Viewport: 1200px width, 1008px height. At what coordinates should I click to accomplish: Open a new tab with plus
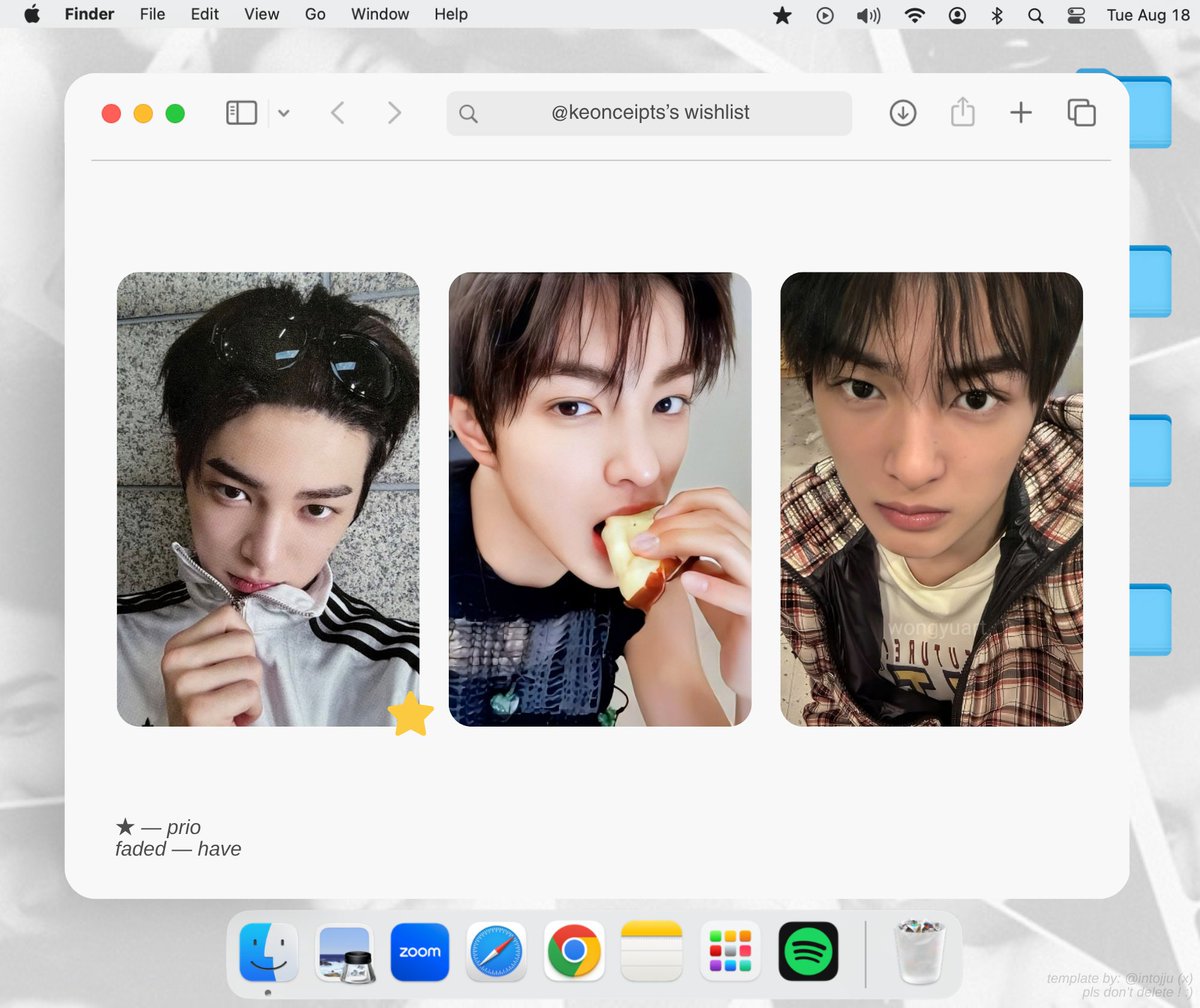click(x=1020, y=113)
